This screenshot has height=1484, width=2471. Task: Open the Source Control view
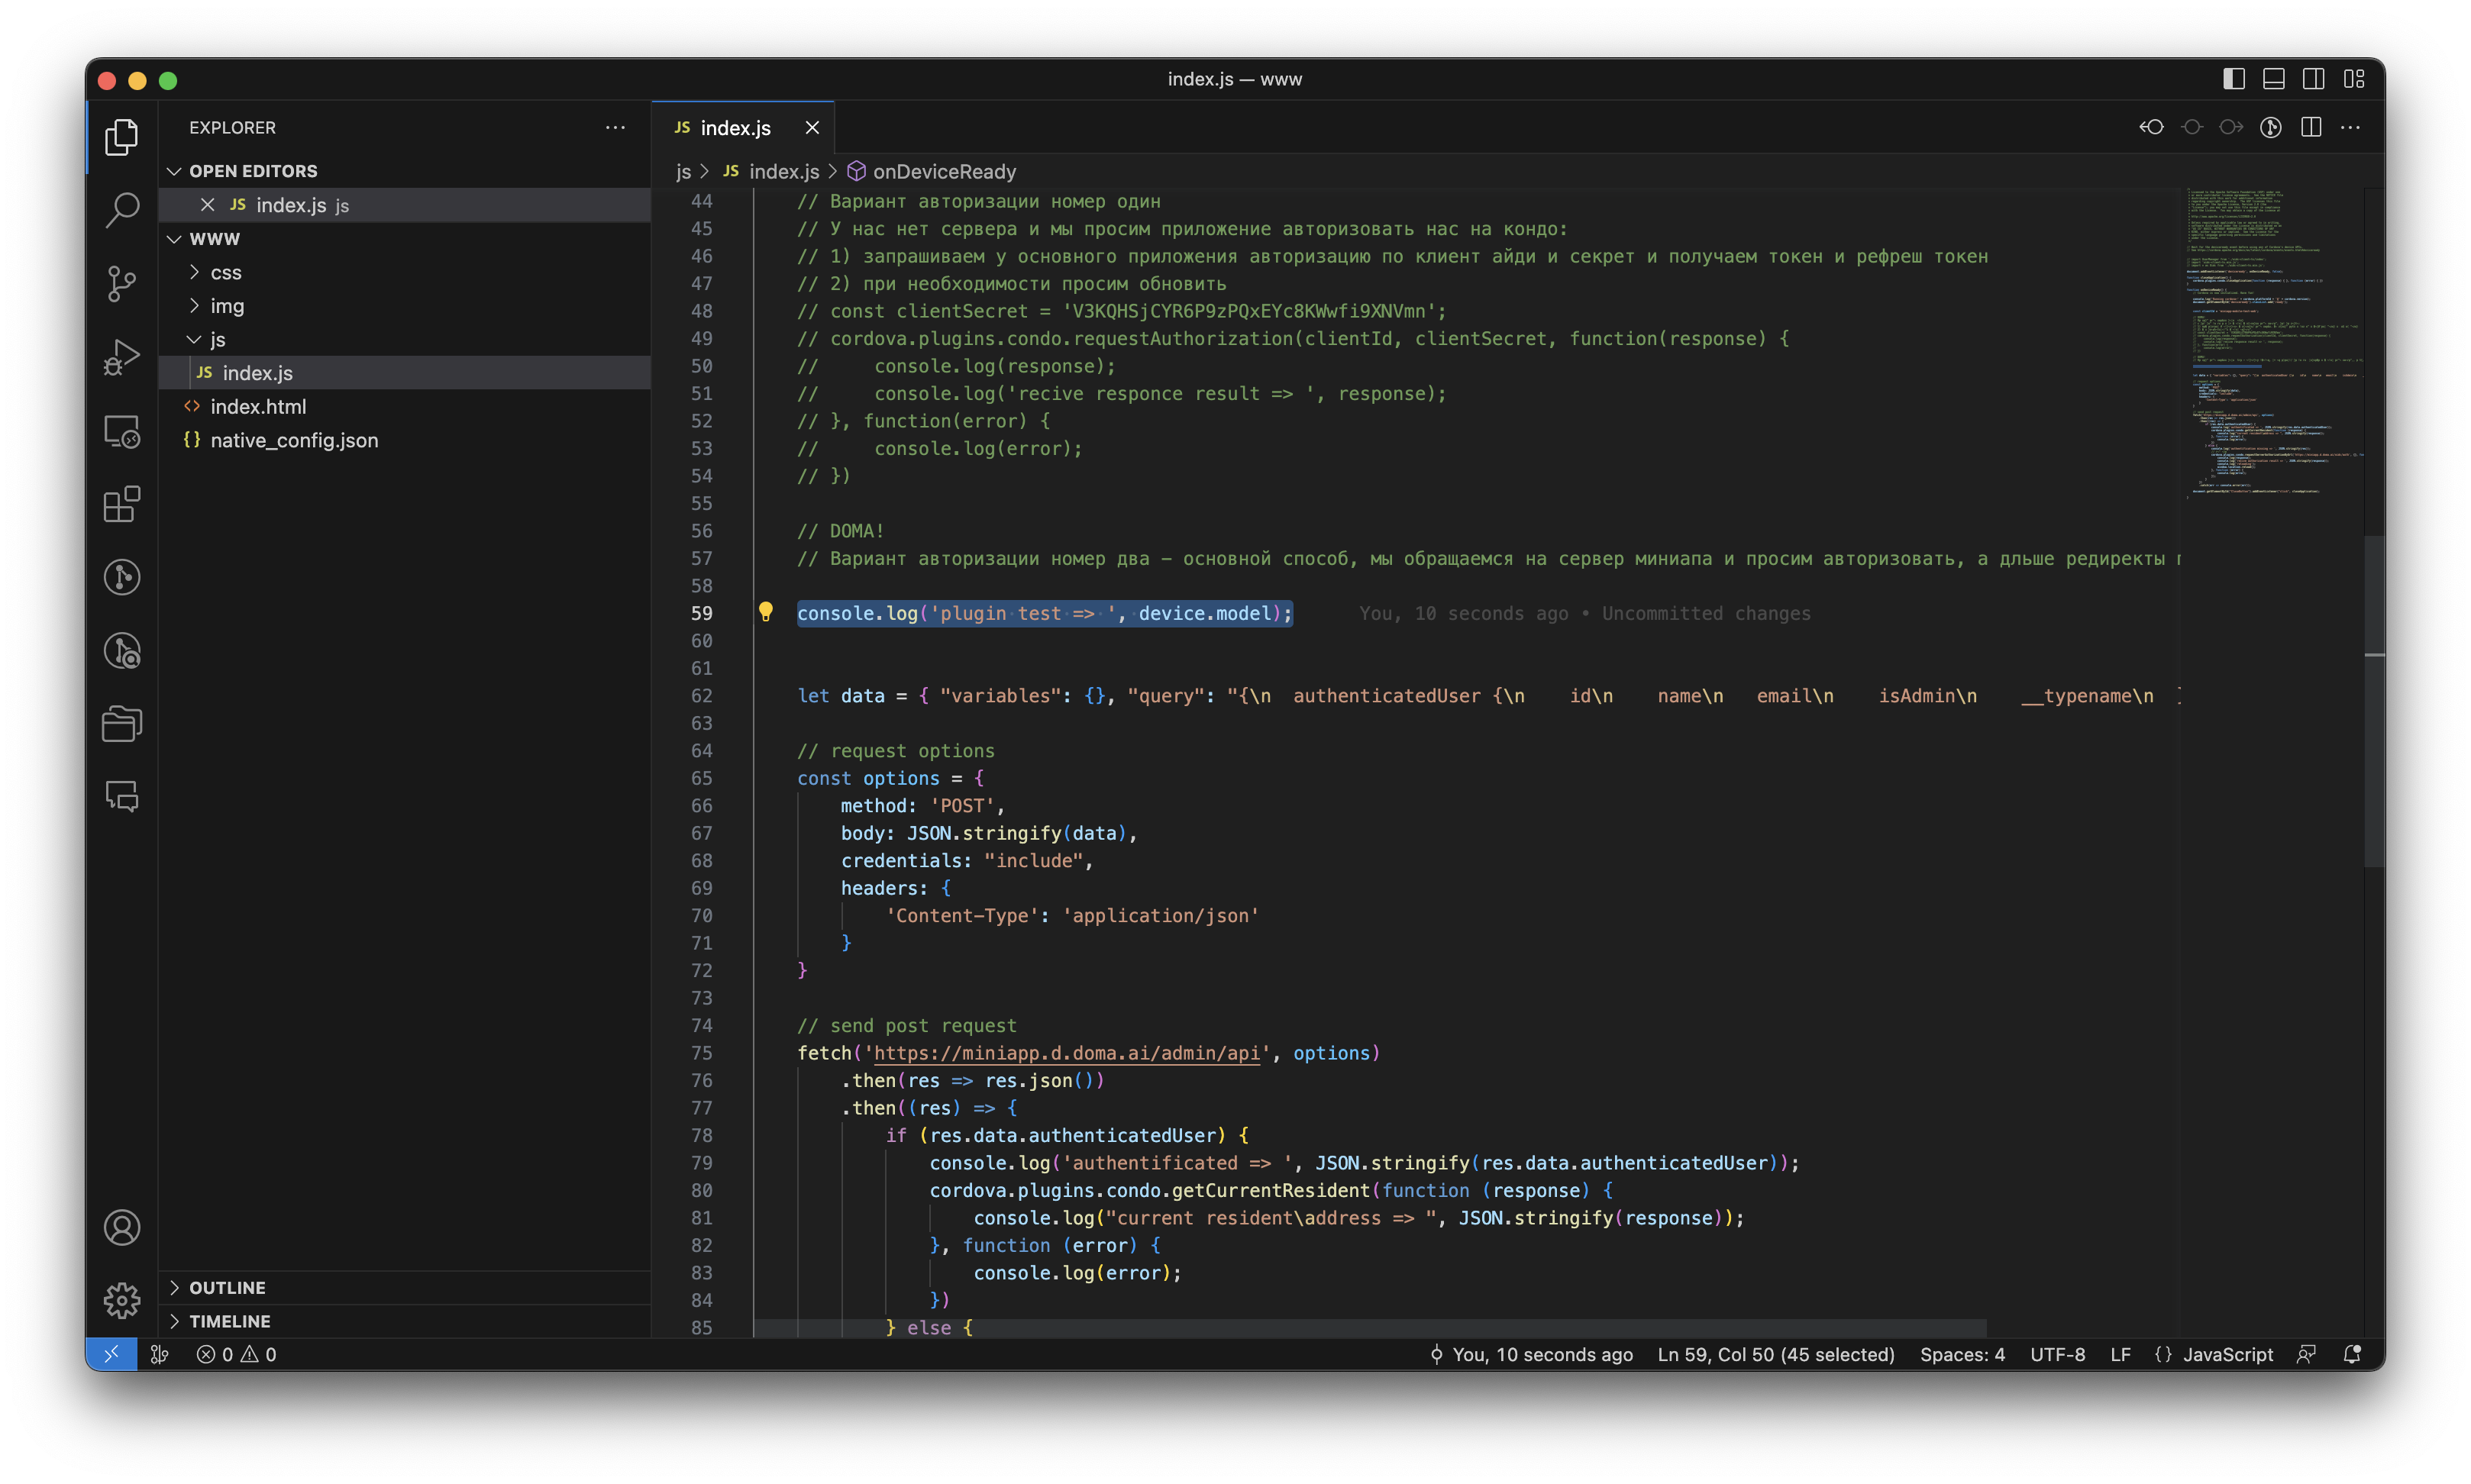122,284
